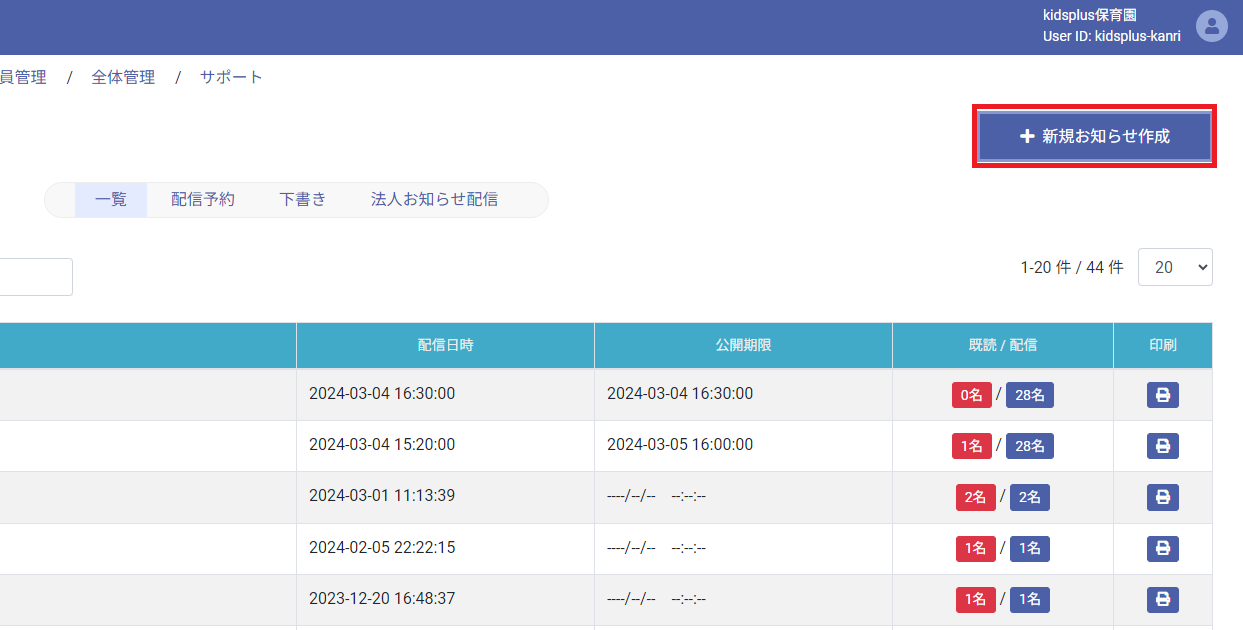Click the 既読 / 配信 column header
The image size is (1243, 630).
click(1003, 345)
